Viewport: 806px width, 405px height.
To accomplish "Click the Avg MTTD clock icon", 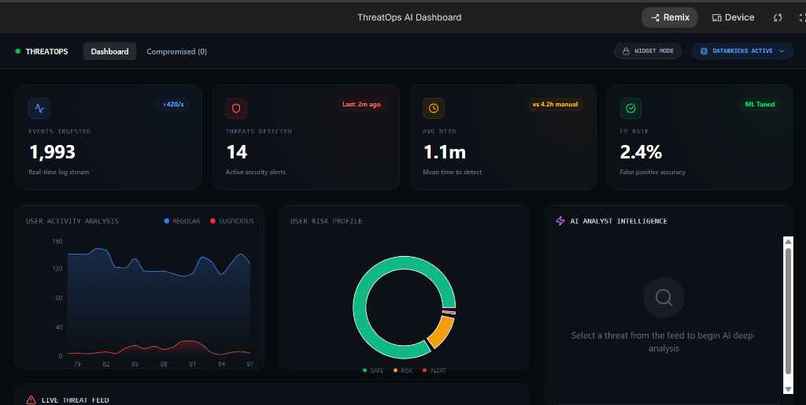I will (x=433, y=108).
